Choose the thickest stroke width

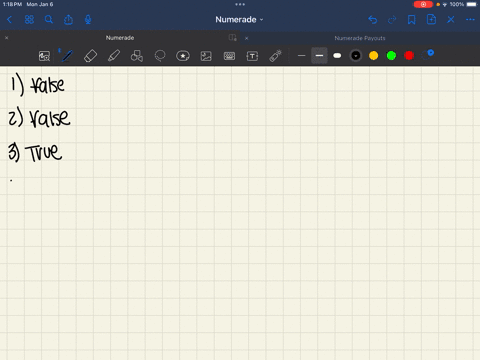pos(337,56)
